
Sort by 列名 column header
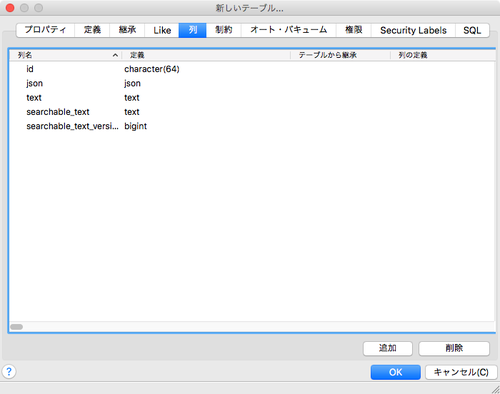(65, 55)
